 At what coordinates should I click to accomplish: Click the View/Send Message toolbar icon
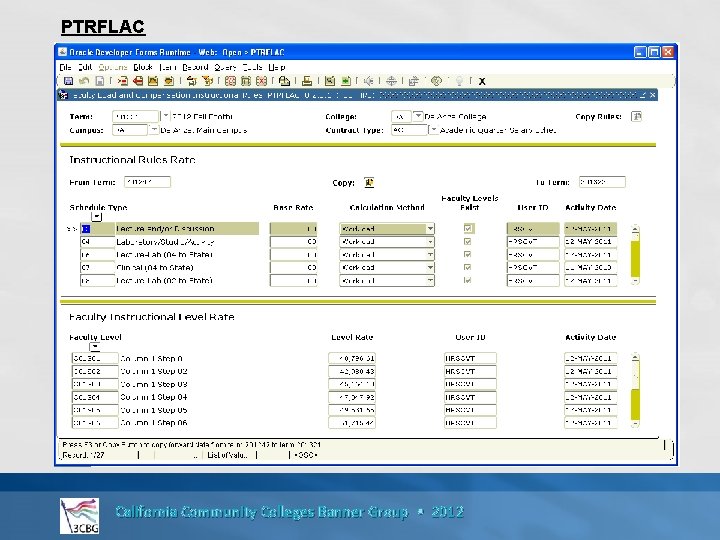coord(284,81)
